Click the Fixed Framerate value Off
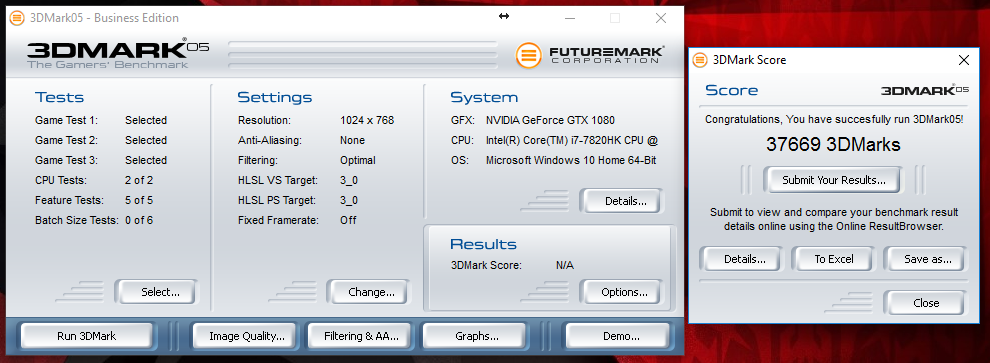 point(348,220)
